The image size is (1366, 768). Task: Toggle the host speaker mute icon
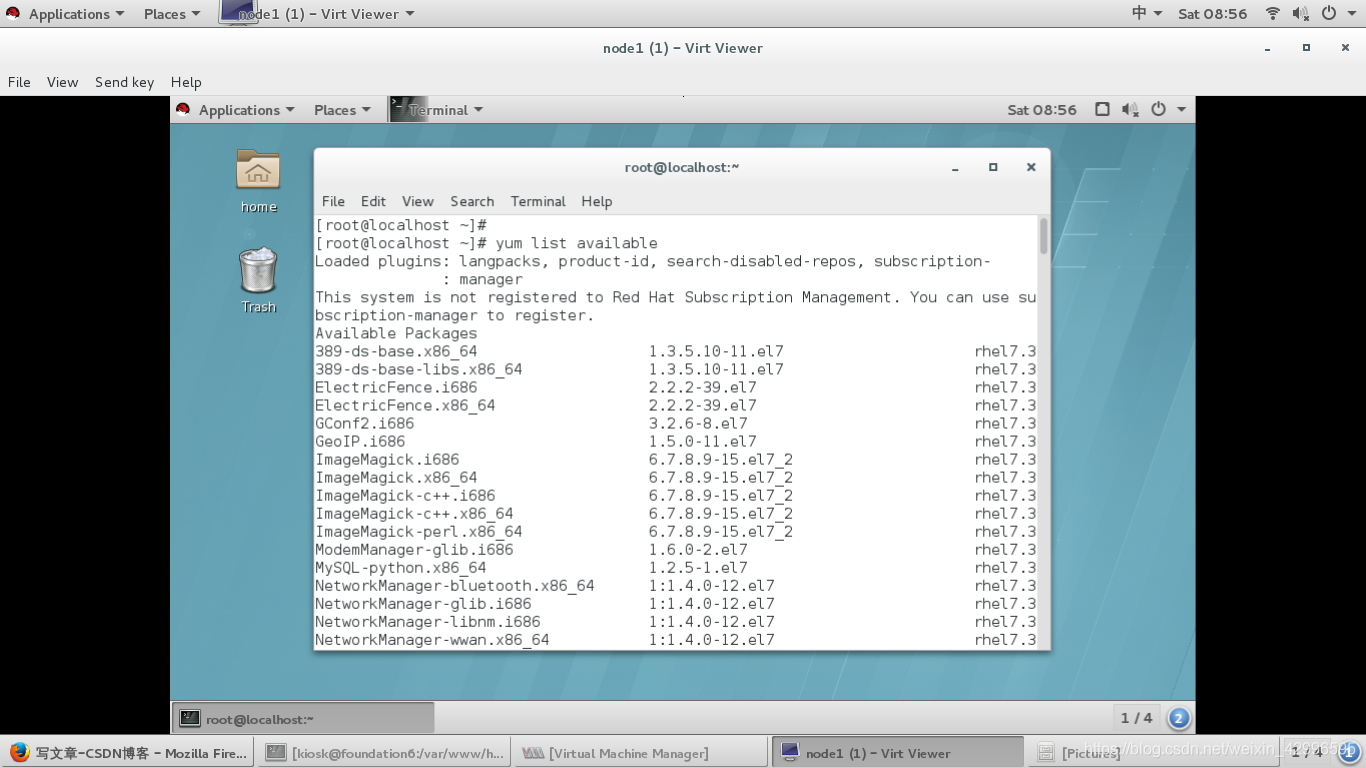(x=1299, y=13)
